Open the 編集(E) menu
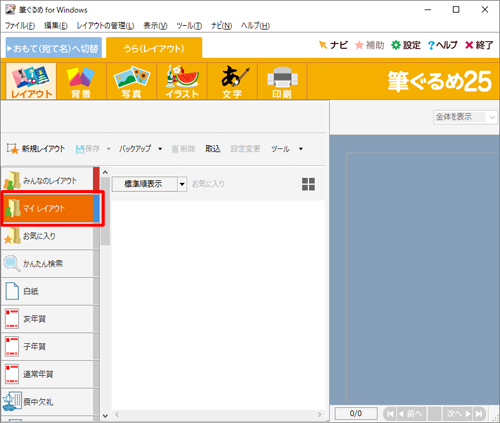This screenshot has height=423, width=500. [x=56, y=25]
